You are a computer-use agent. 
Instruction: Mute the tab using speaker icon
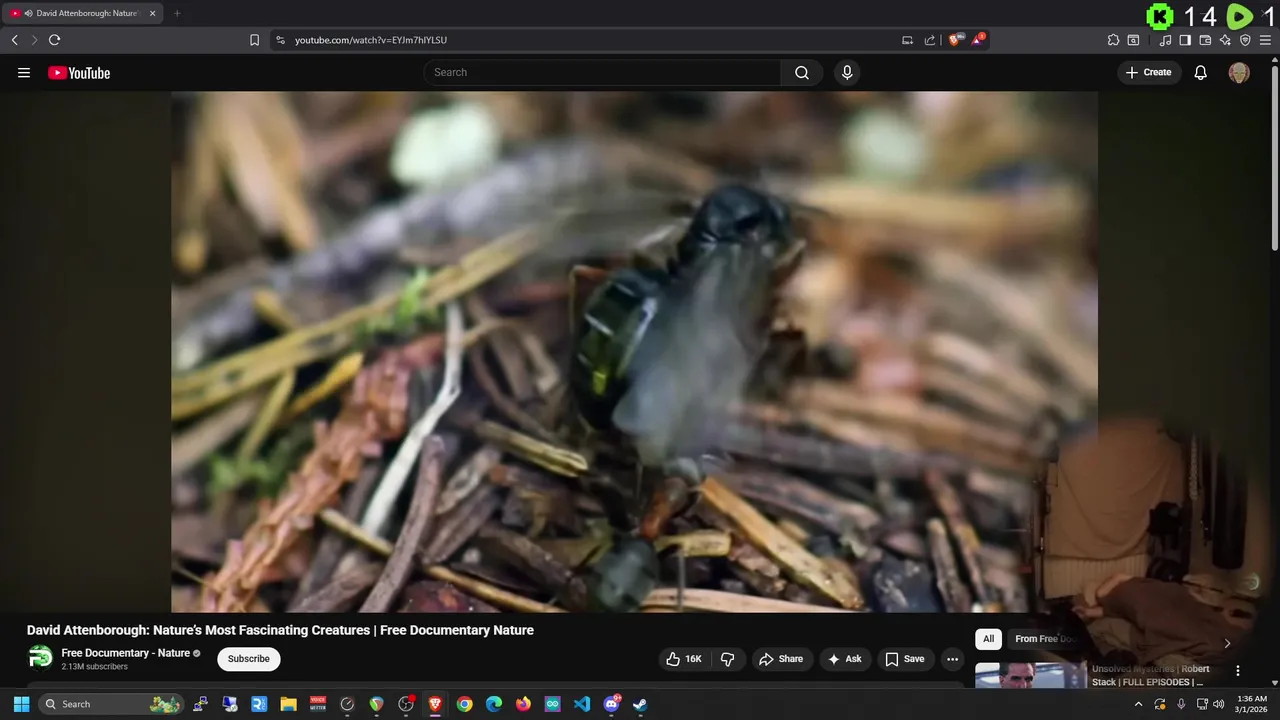click(27, 13)
